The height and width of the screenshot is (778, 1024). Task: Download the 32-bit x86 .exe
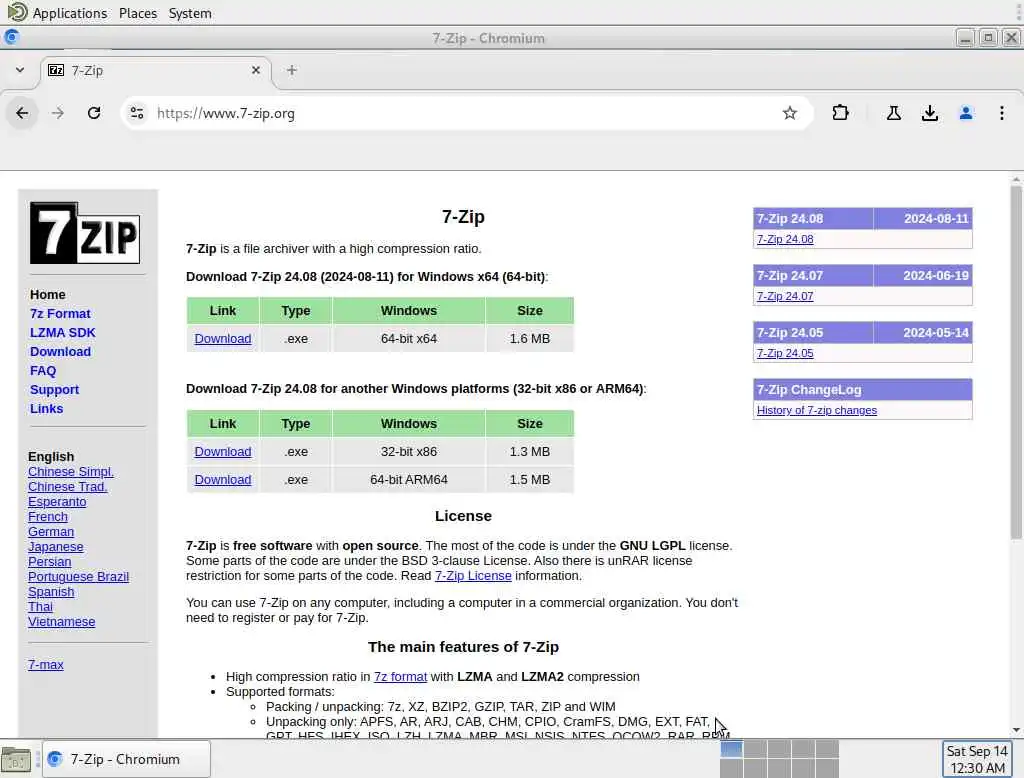click(223, 451)
